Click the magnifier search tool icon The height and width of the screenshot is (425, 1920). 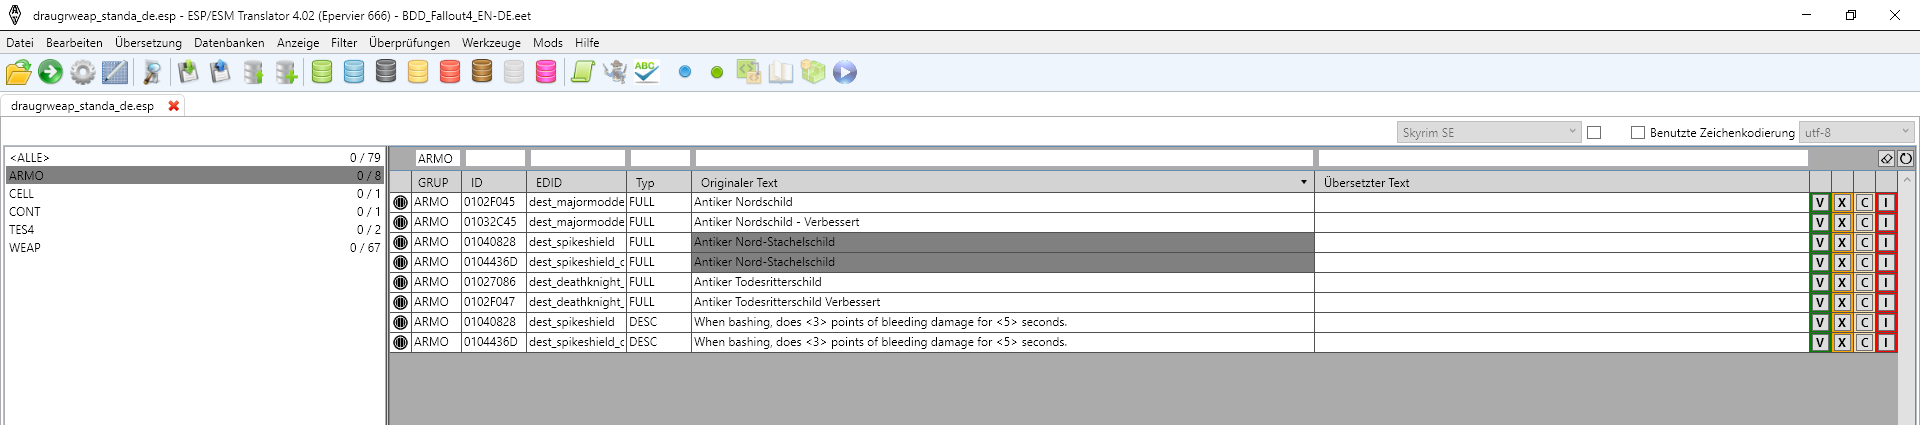tap(152, 72)
